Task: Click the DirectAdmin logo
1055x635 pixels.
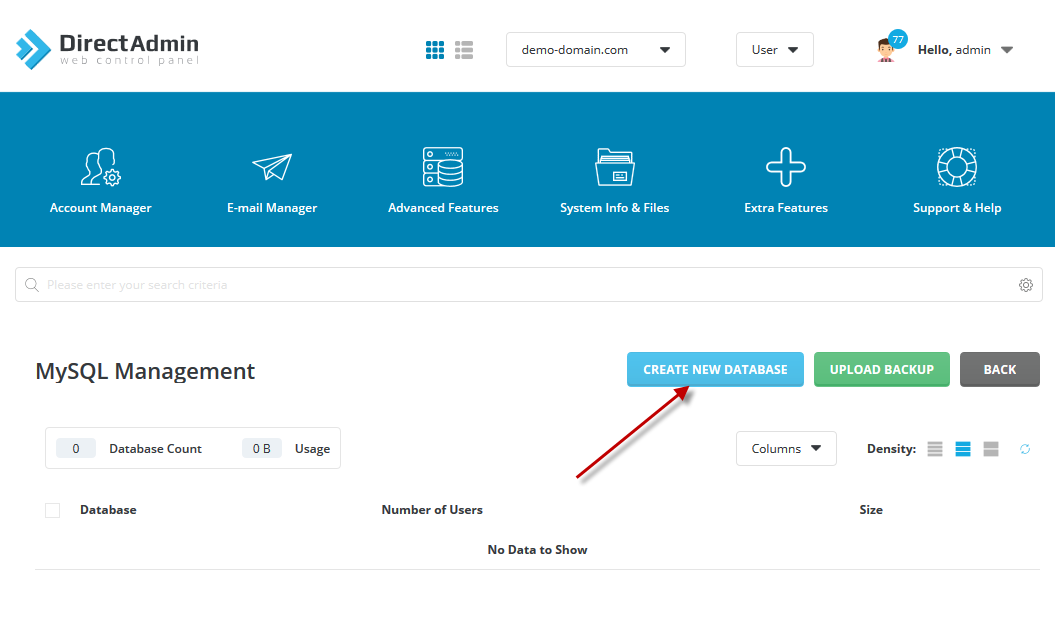Action: [x=108, y=49]
